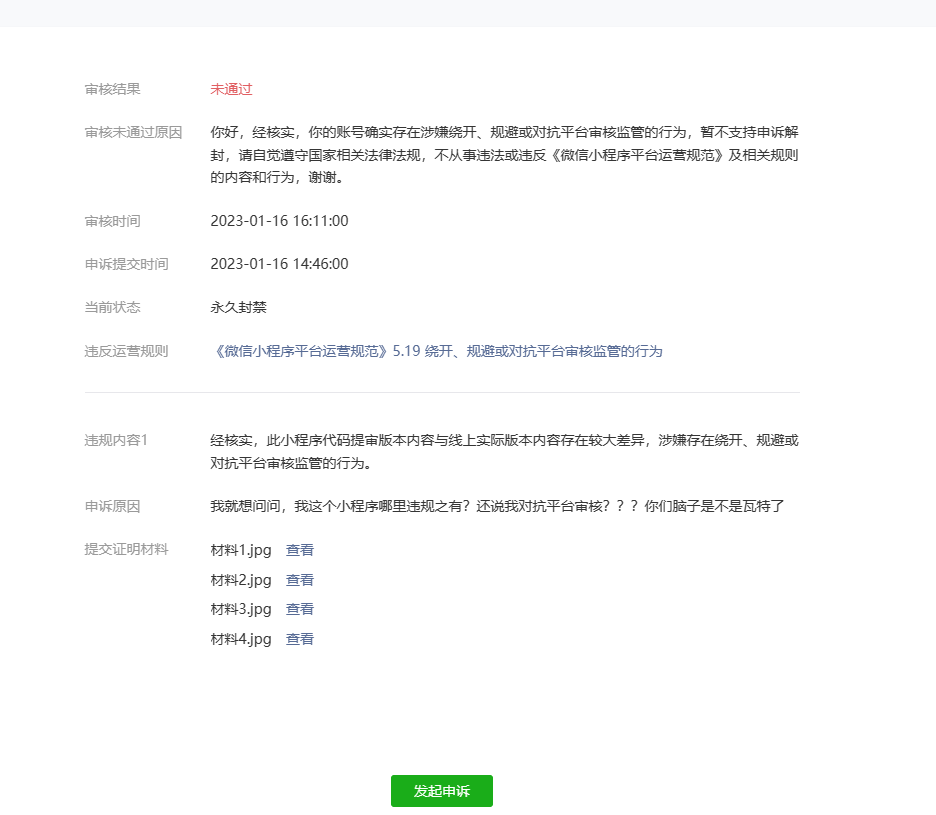This screenshot has width=936, height=815.
Task: View 材料2.jpg via its 查看 link
Action: tap(300, 580)
